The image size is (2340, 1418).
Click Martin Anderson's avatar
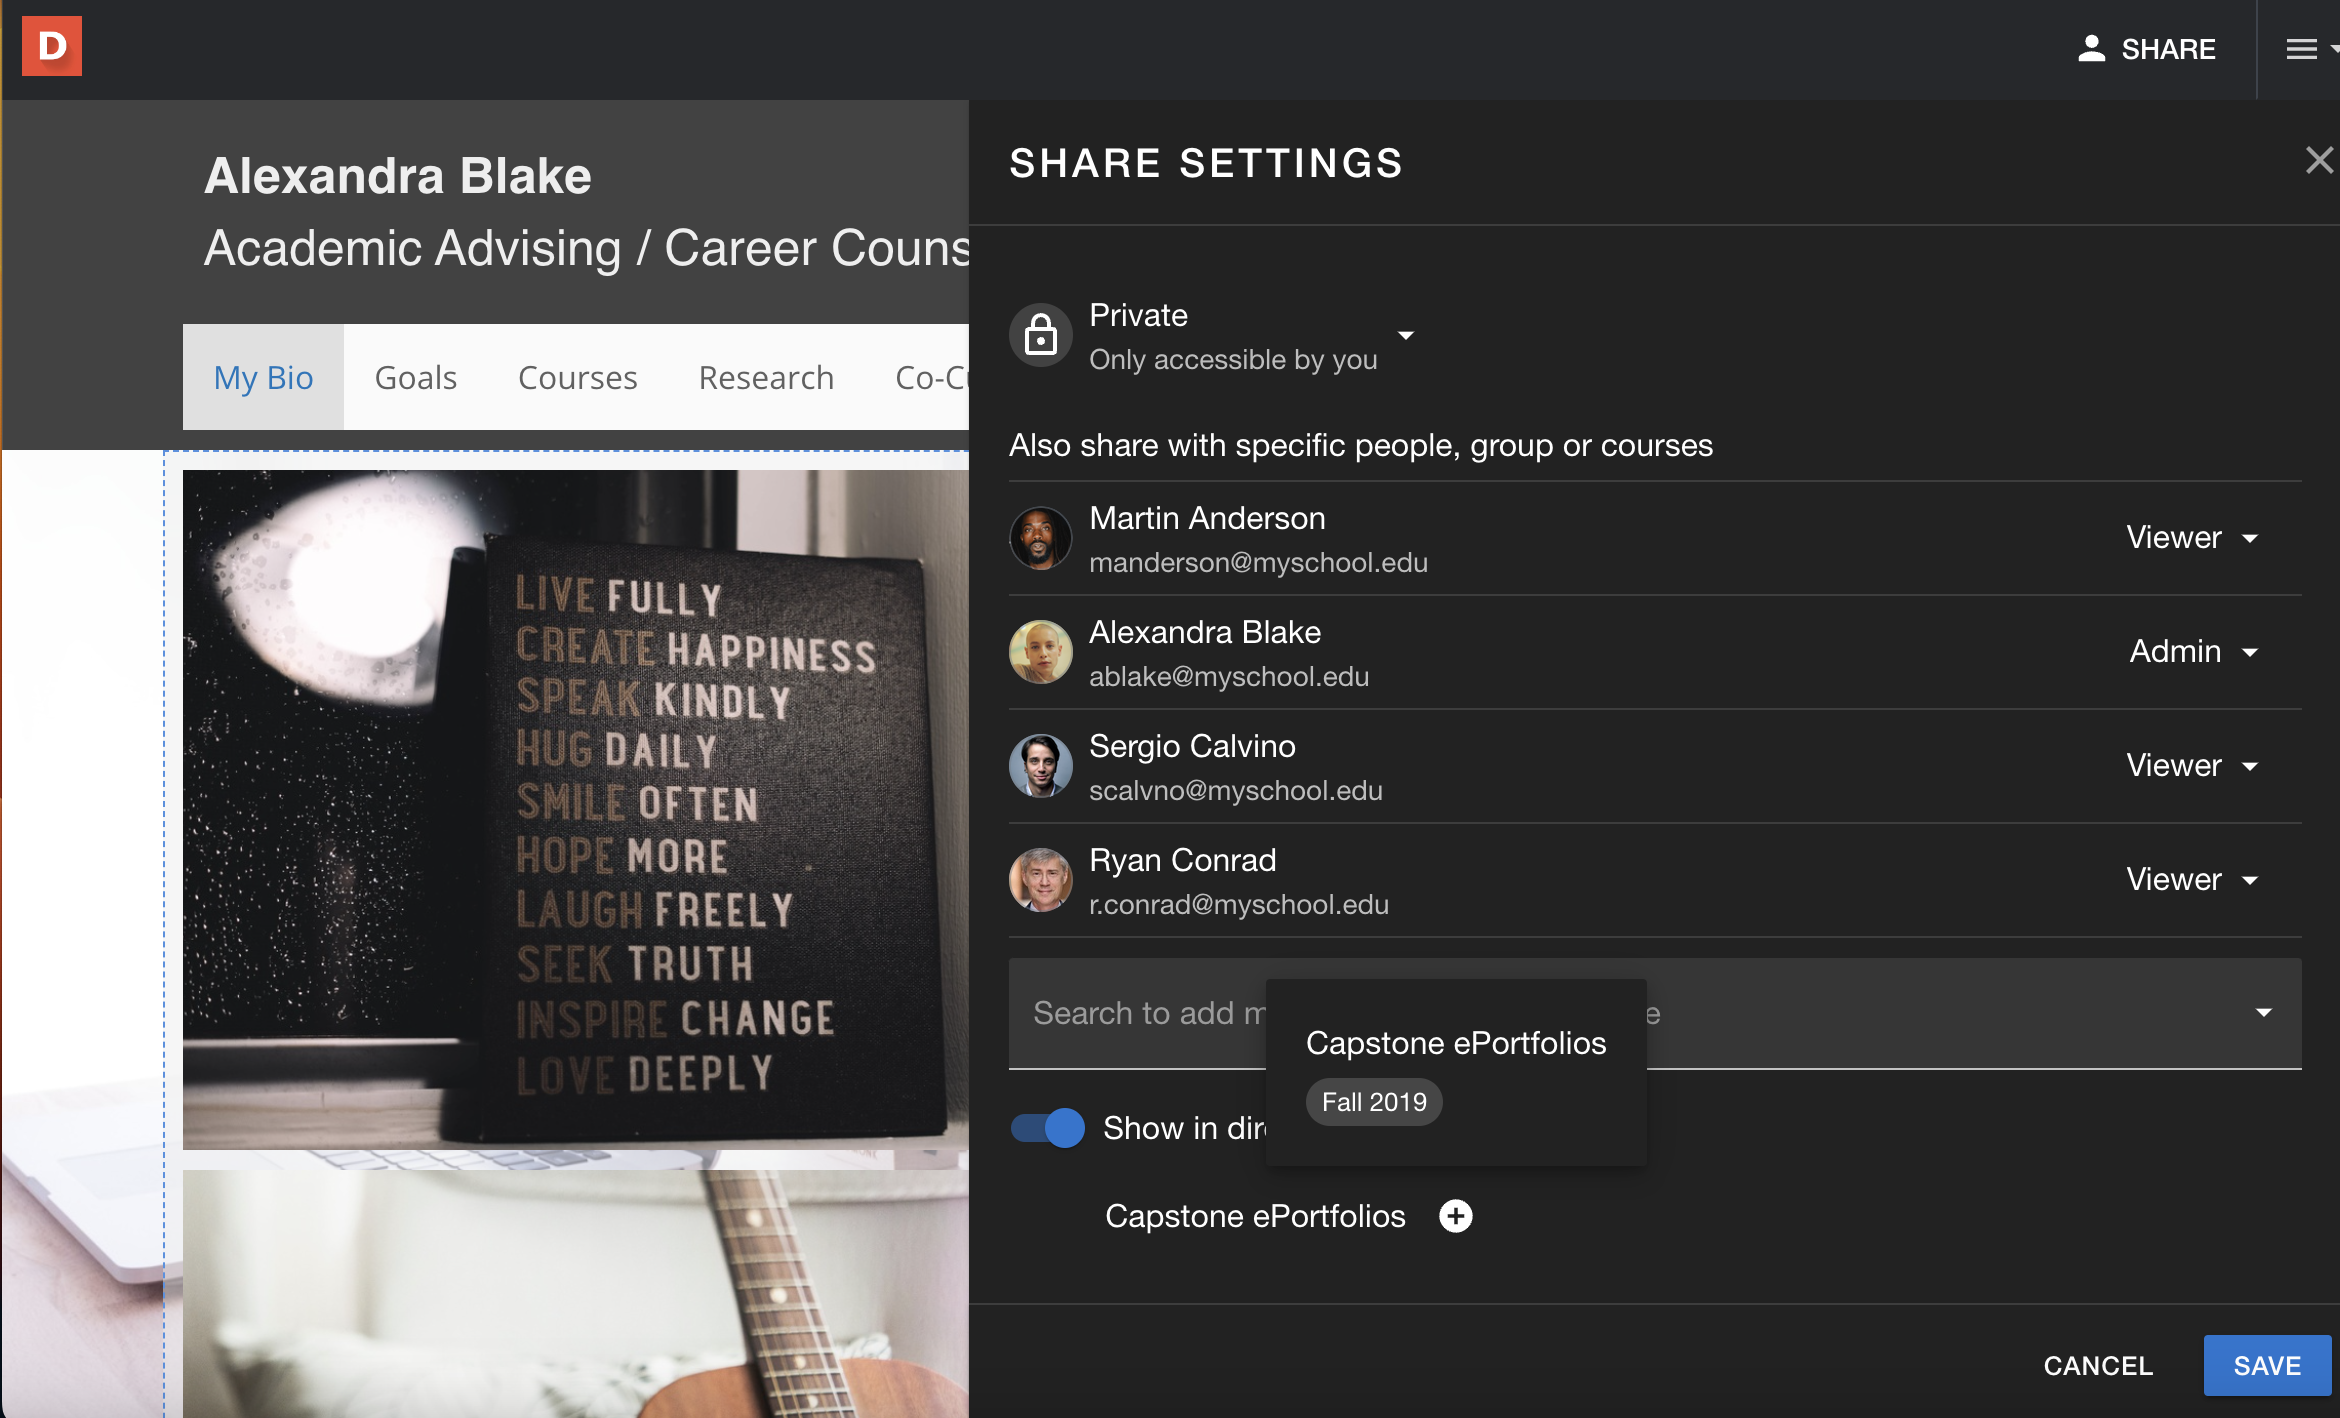pos(1040,539)
